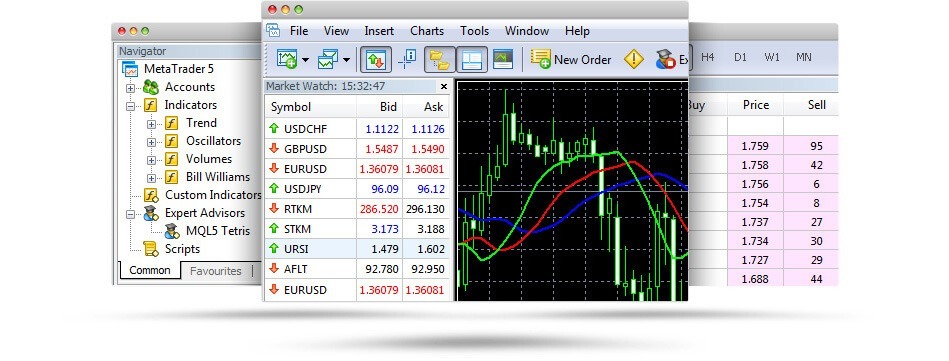This screenshot has width=949, height=361.
Task: Open the View menu
Action: point(337,31)
